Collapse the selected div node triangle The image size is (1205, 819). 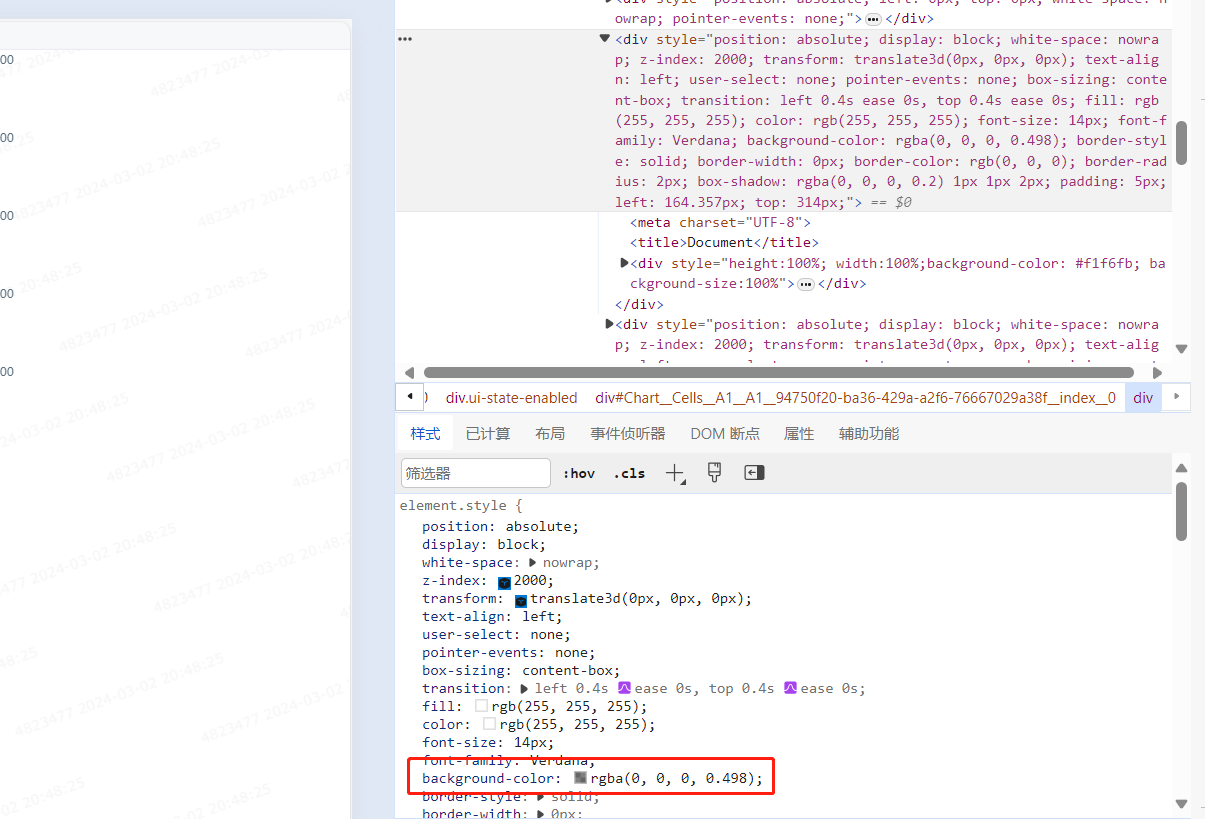click(604, 39)
